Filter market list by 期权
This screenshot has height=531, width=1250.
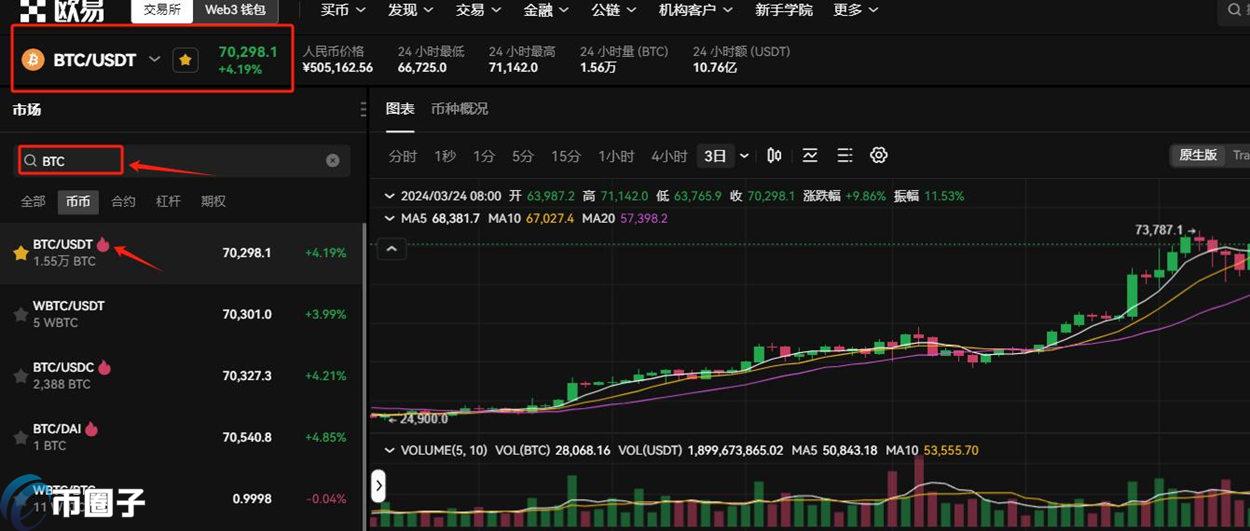click(213, 201)
